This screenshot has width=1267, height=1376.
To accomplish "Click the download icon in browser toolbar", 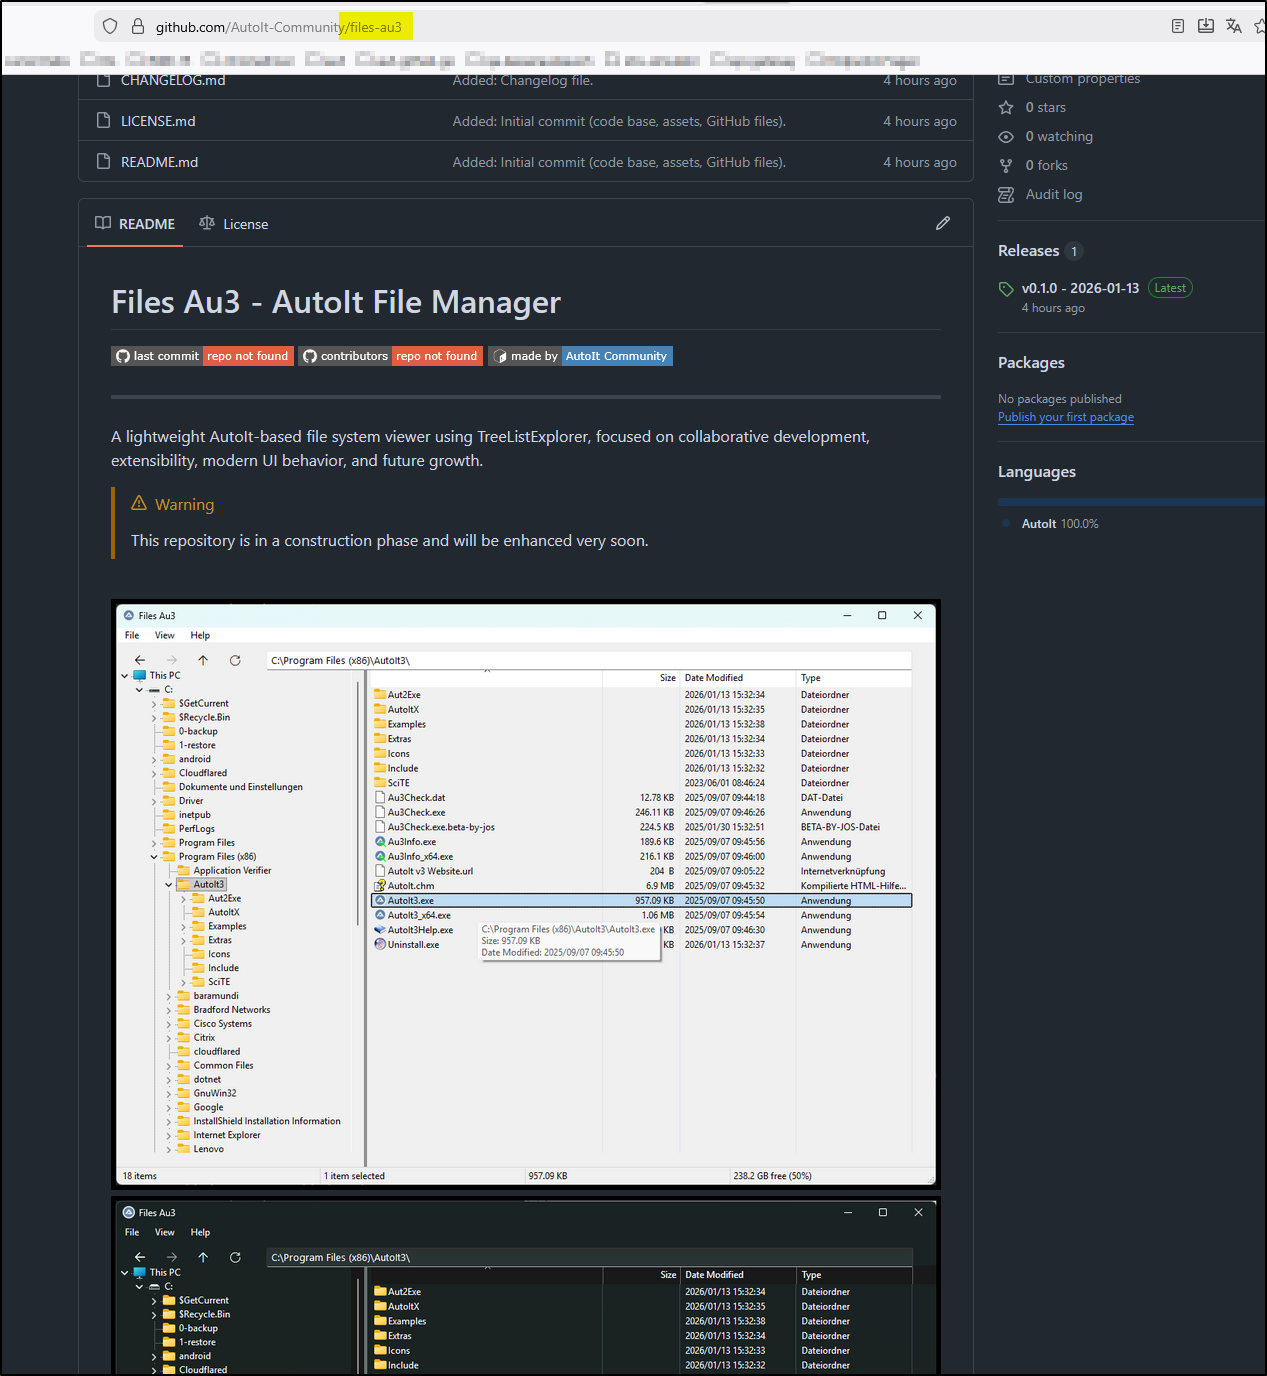I will (x=1205, y=26).
